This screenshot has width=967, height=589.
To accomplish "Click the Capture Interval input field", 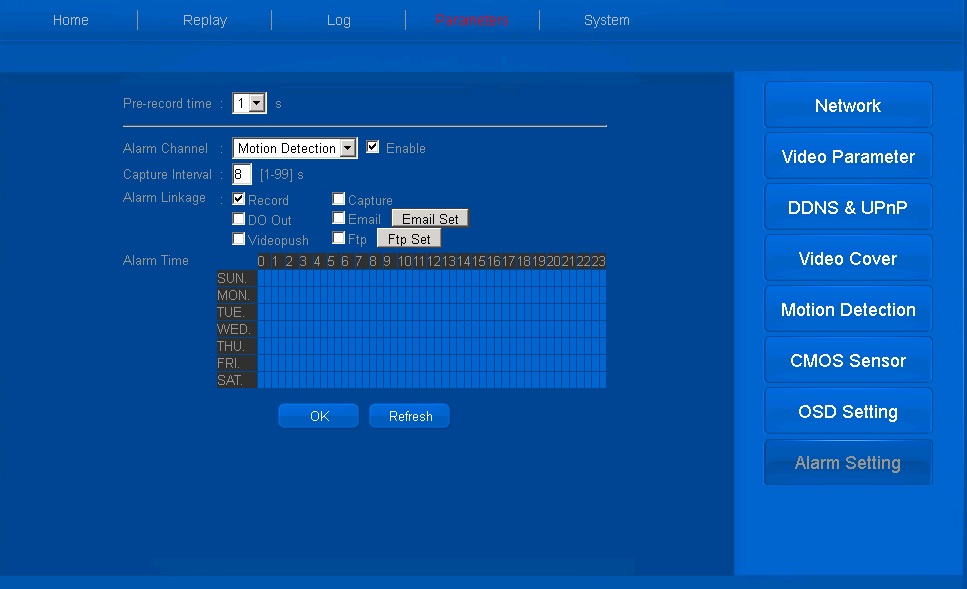I will (242, 175).
